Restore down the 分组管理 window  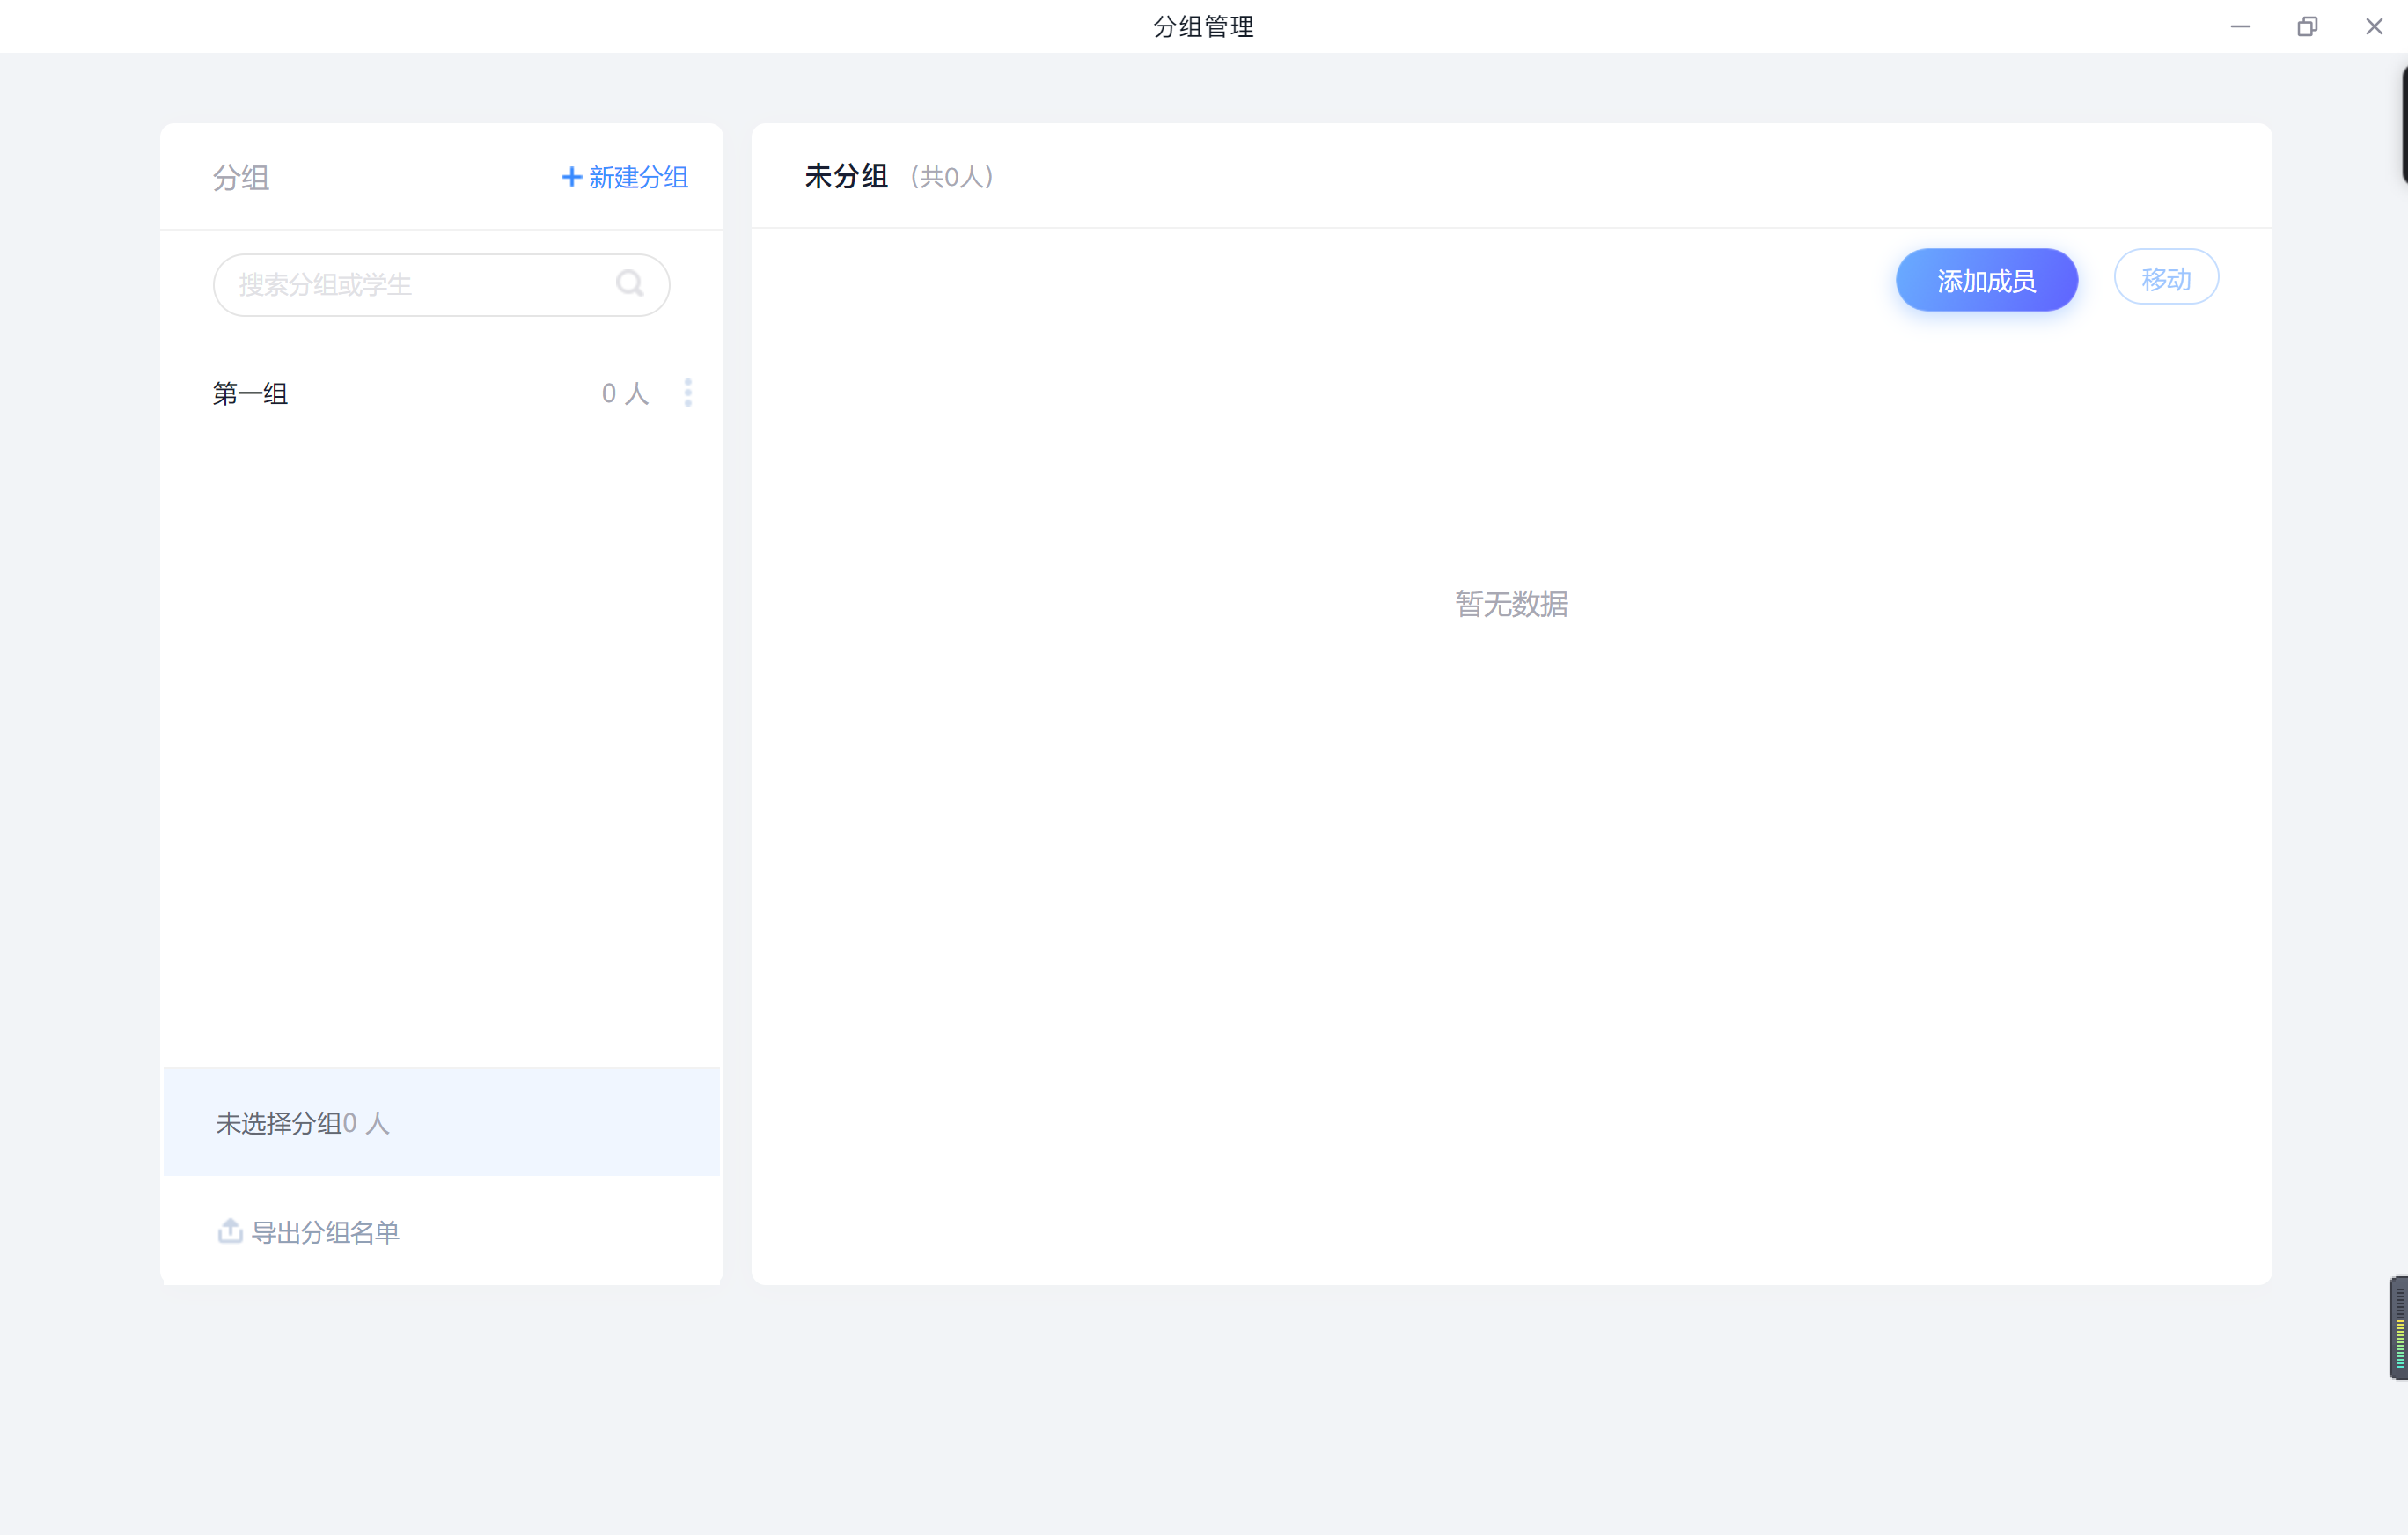point(2307,27)
